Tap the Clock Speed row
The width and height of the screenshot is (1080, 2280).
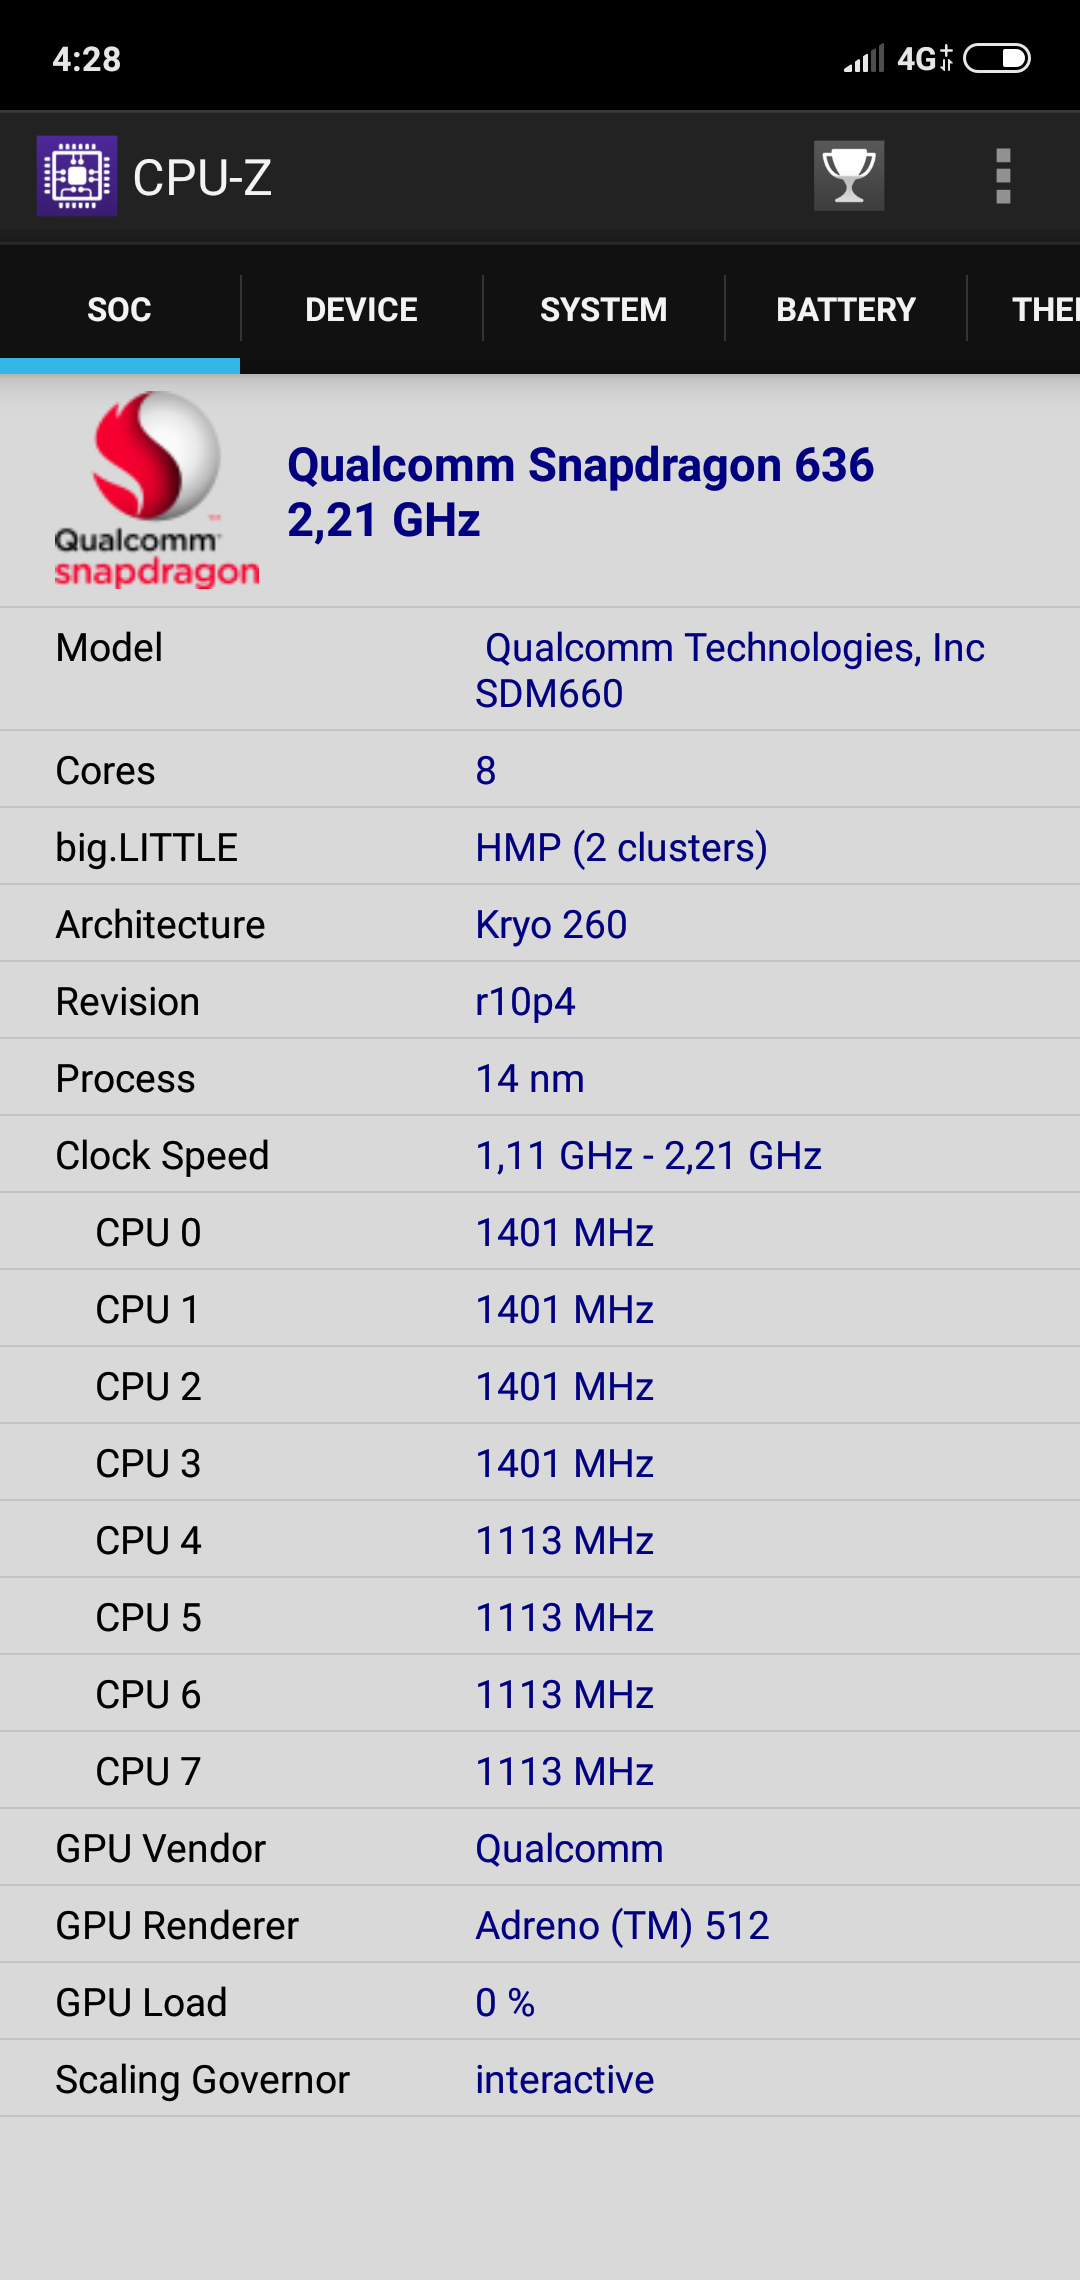click(x=540, y=1156)
